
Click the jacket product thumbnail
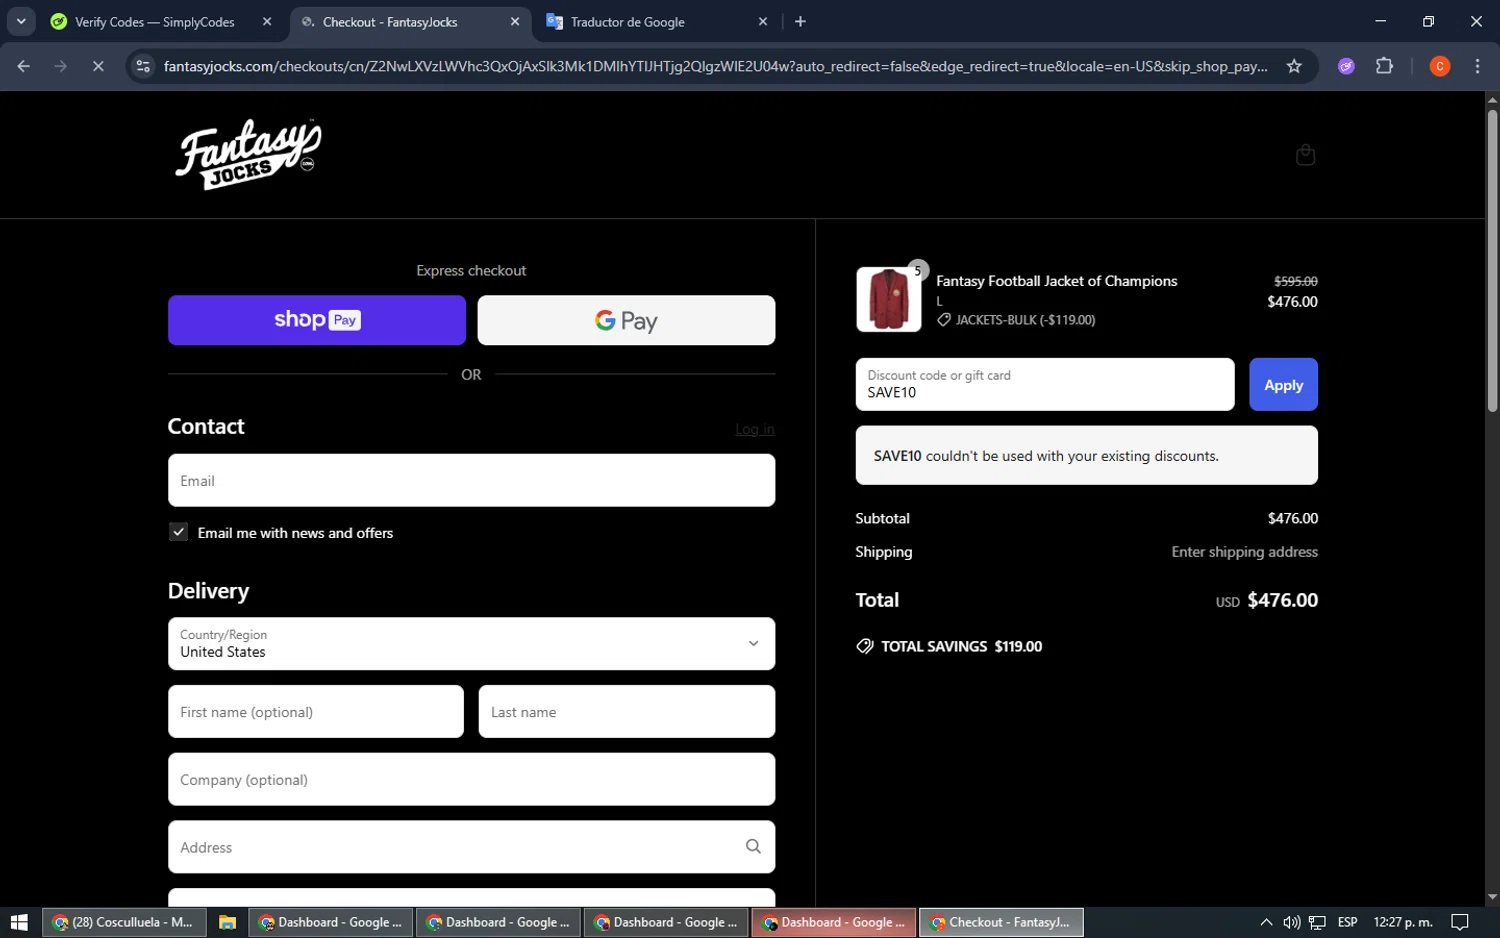[x=888, y=299]
